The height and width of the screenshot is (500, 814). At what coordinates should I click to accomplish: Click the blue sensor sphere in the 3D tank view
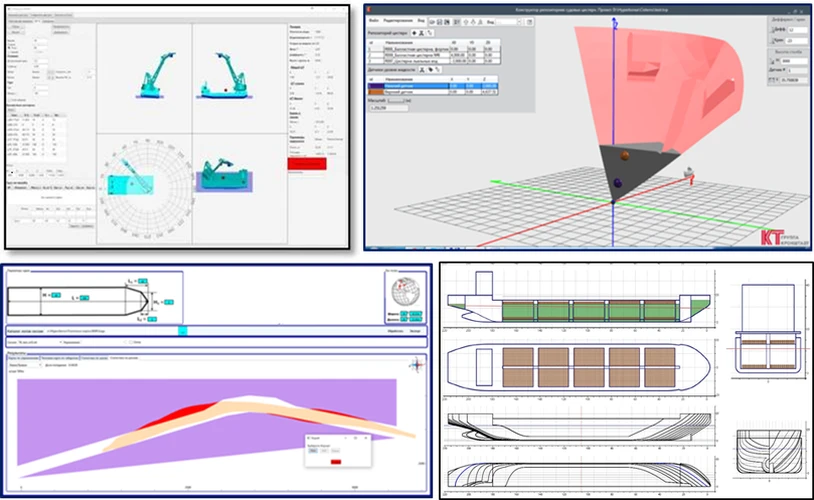click(617, 182)
